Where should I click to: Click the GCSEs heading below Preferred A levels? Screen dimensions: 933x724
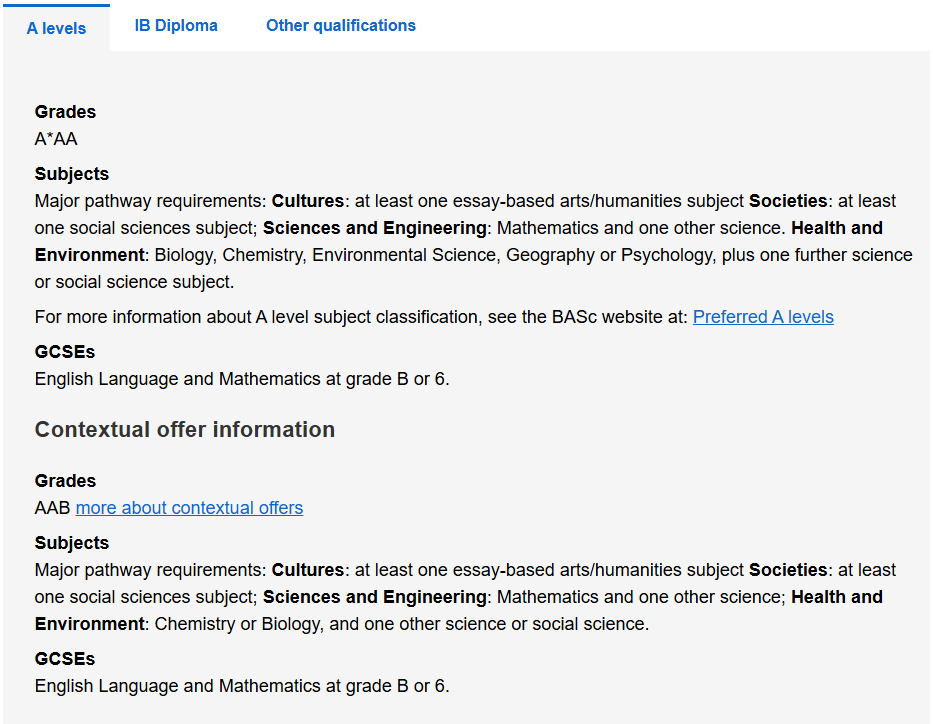point(65,352)
